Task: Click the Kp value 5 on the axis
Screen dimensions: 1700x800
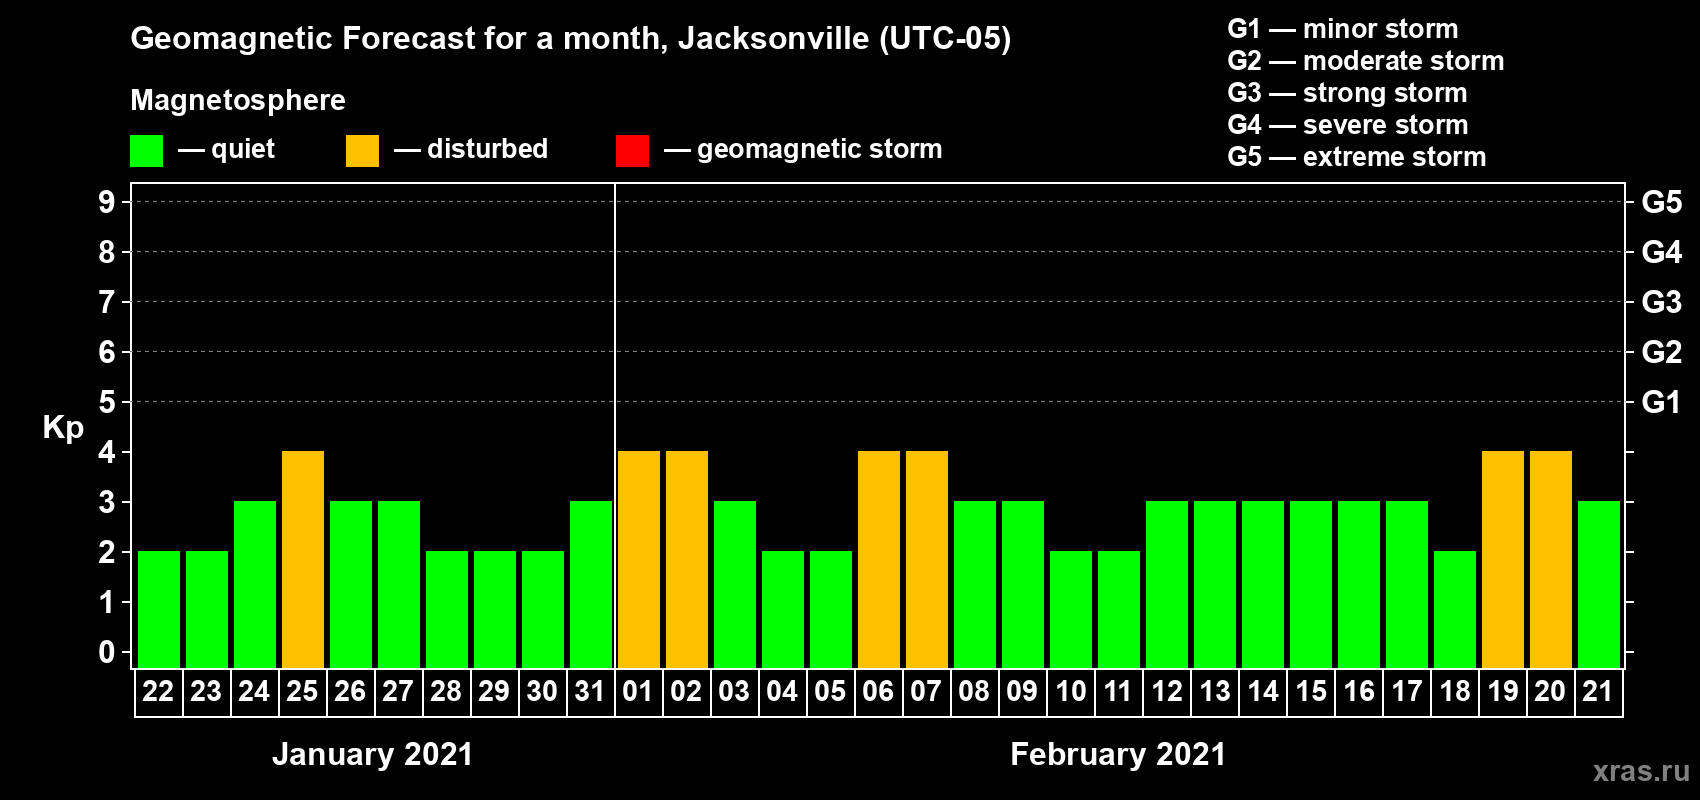Action: point(107,402)
